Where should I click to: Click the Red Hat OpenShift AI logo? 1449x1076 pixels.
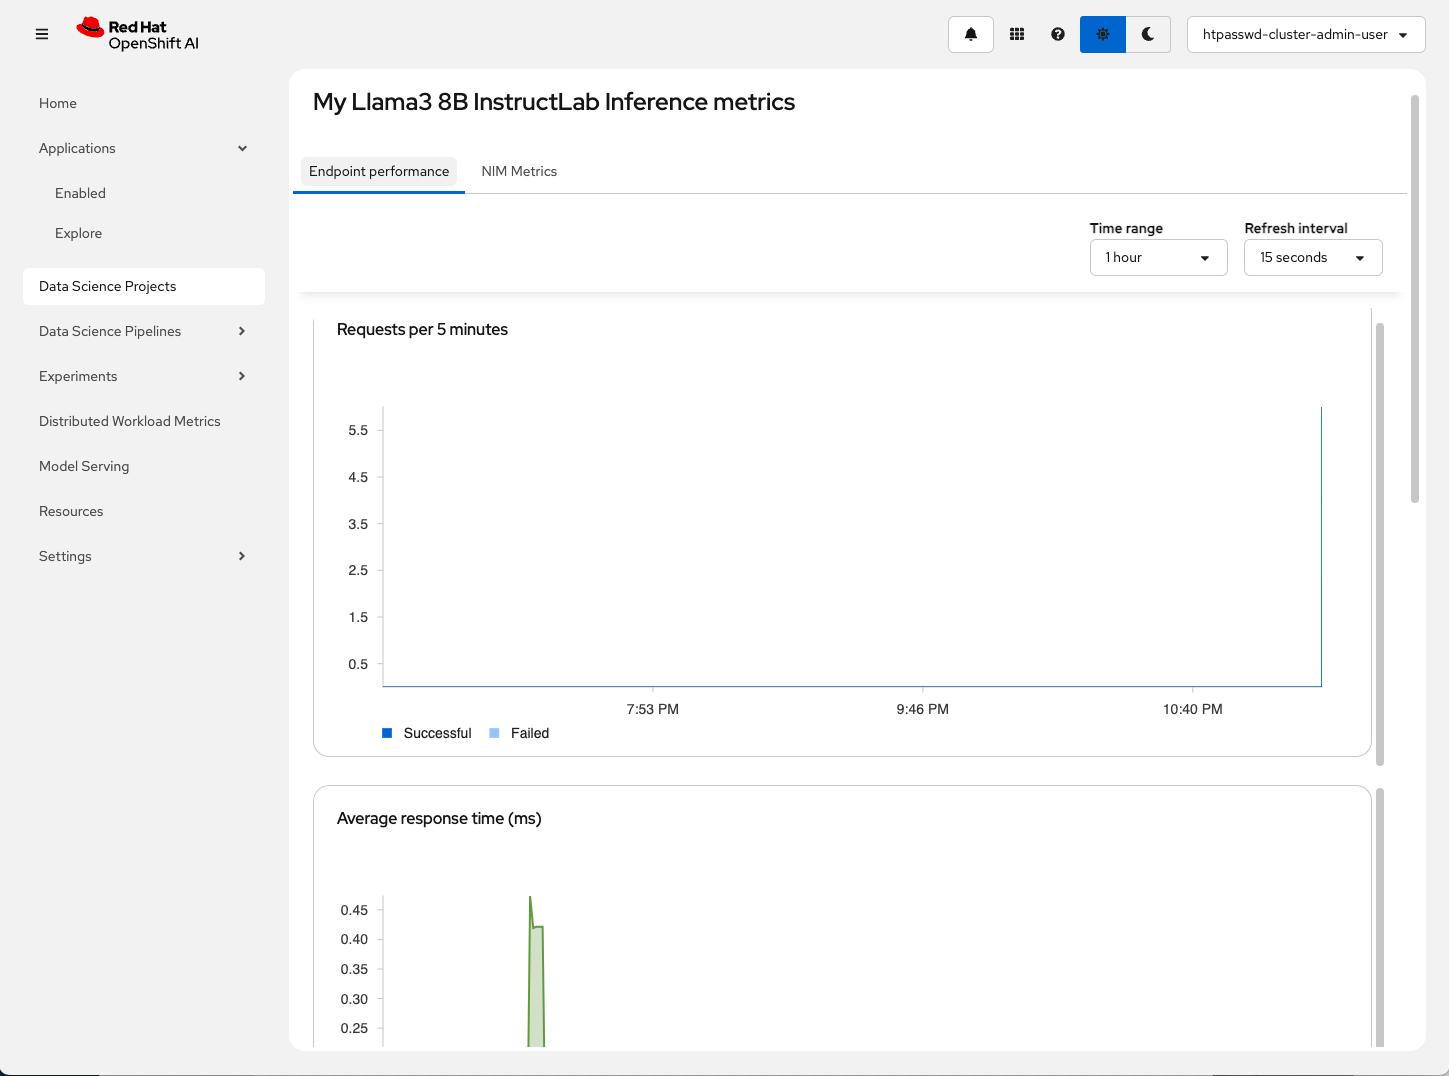tap(138, 34)
